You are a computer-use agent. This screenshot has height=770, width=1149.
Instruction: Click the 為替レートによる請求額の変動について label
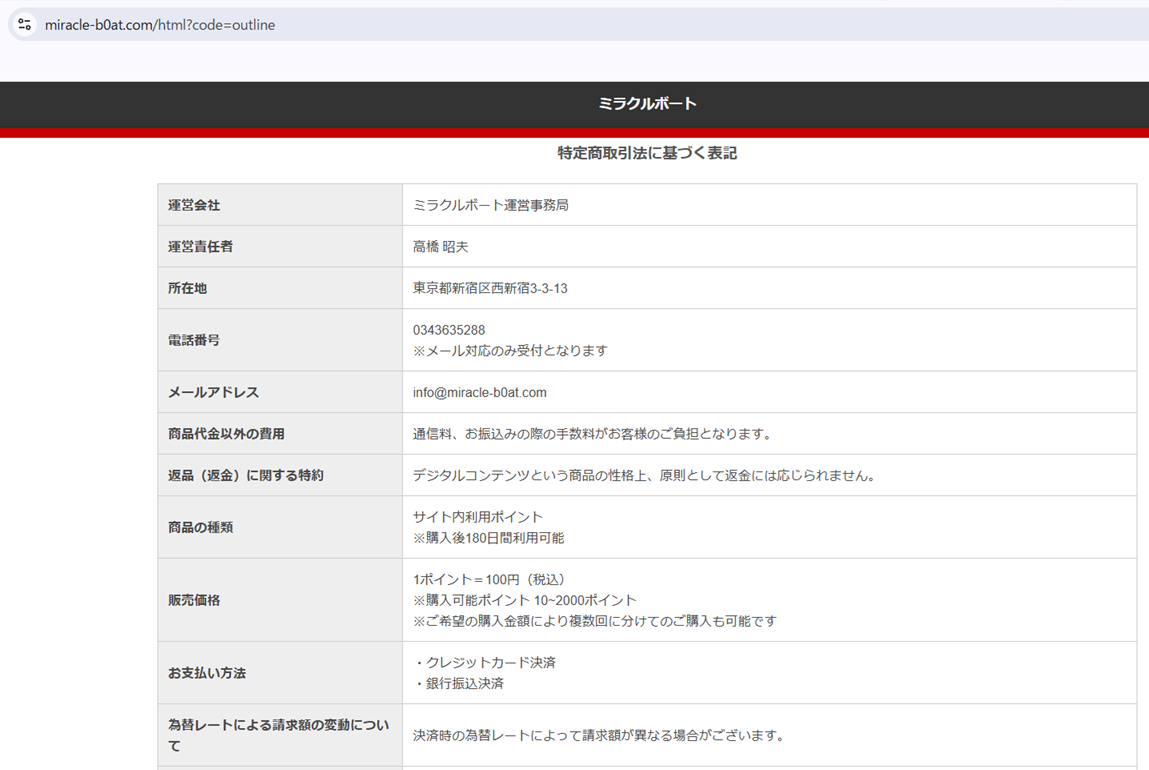pos(278,736)
